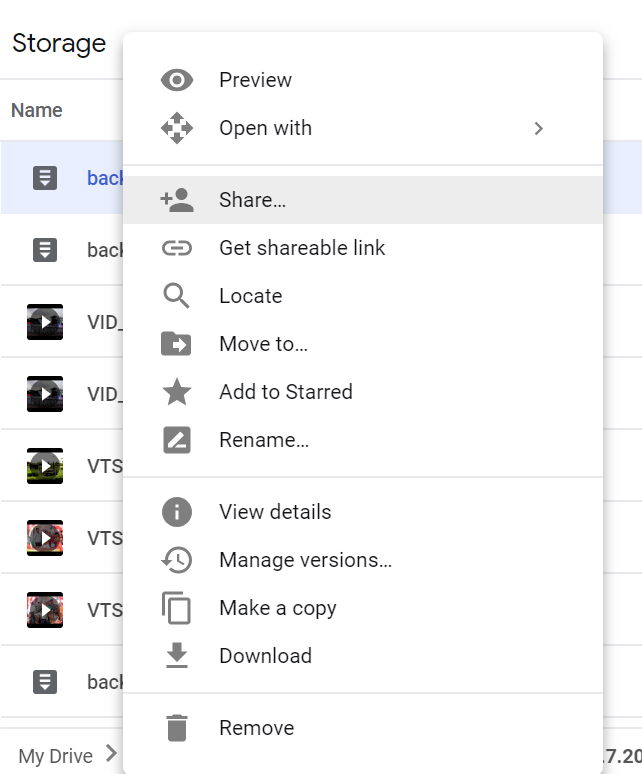Click the Open with arrows icon
Viewport: 642px width, 774px height.
point(177,128)
